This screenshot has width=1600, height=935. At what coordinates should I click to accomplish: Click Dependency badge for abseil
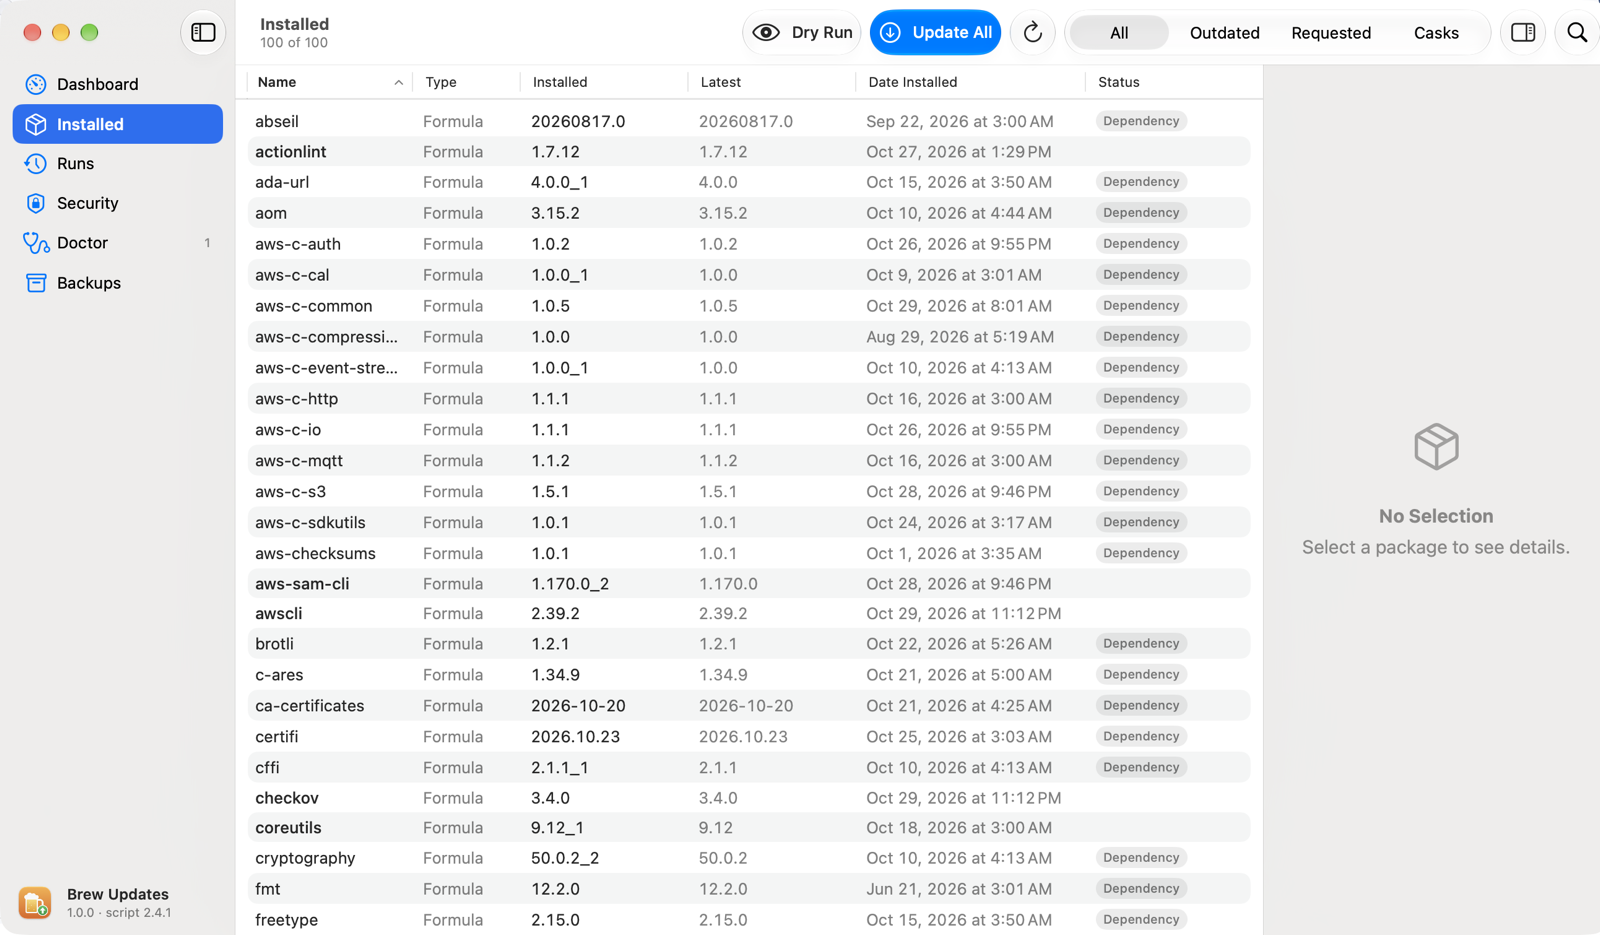tap(1141, 121)
